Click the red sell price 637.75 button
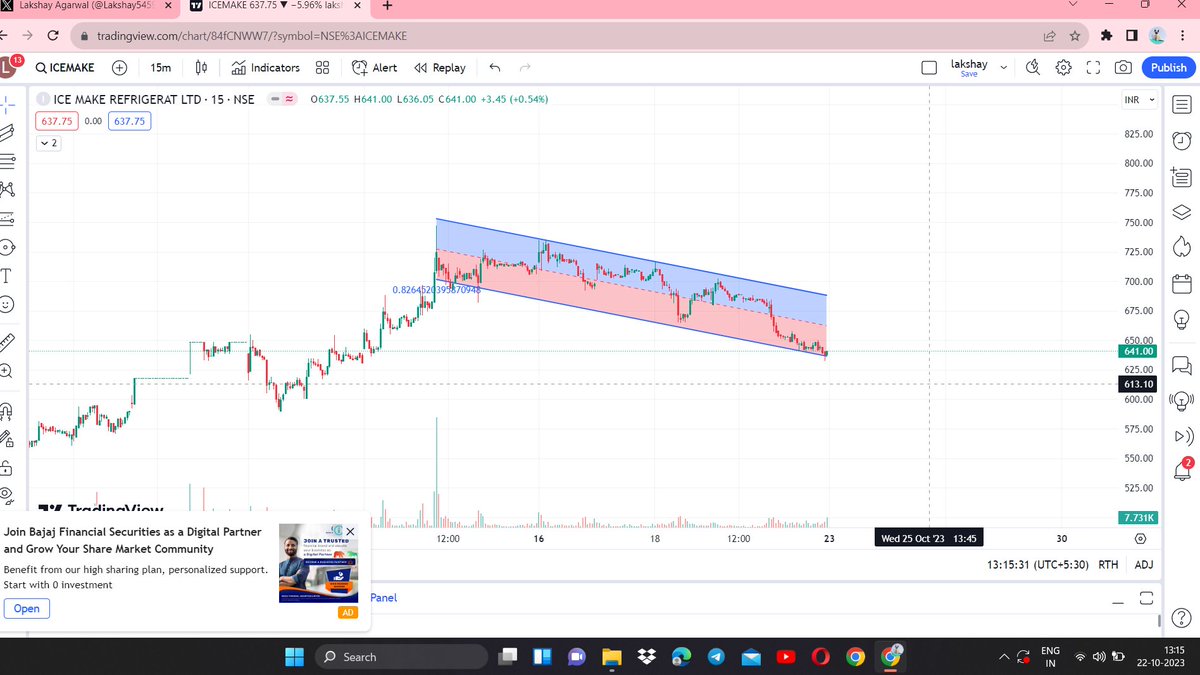The height and width of the screenshot is (675, 1200). pyautogui.click(x=56, y=121)
